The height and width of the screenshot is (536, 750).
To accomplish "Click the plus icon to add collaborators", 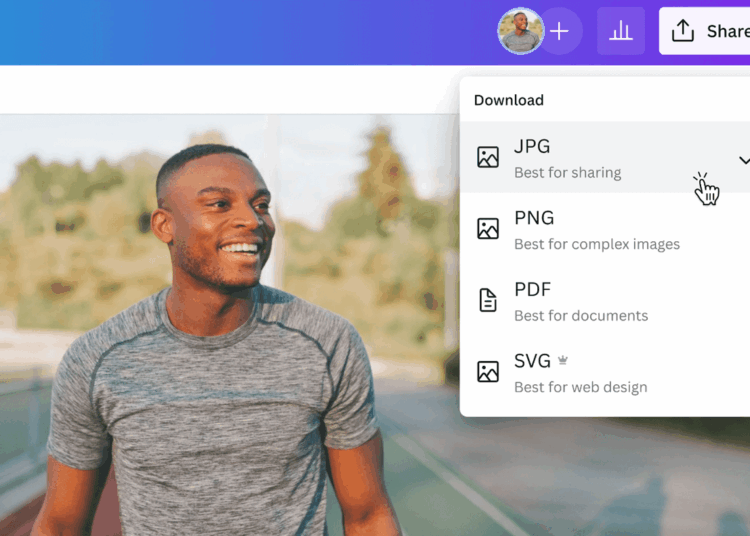I will coord(560,31).
